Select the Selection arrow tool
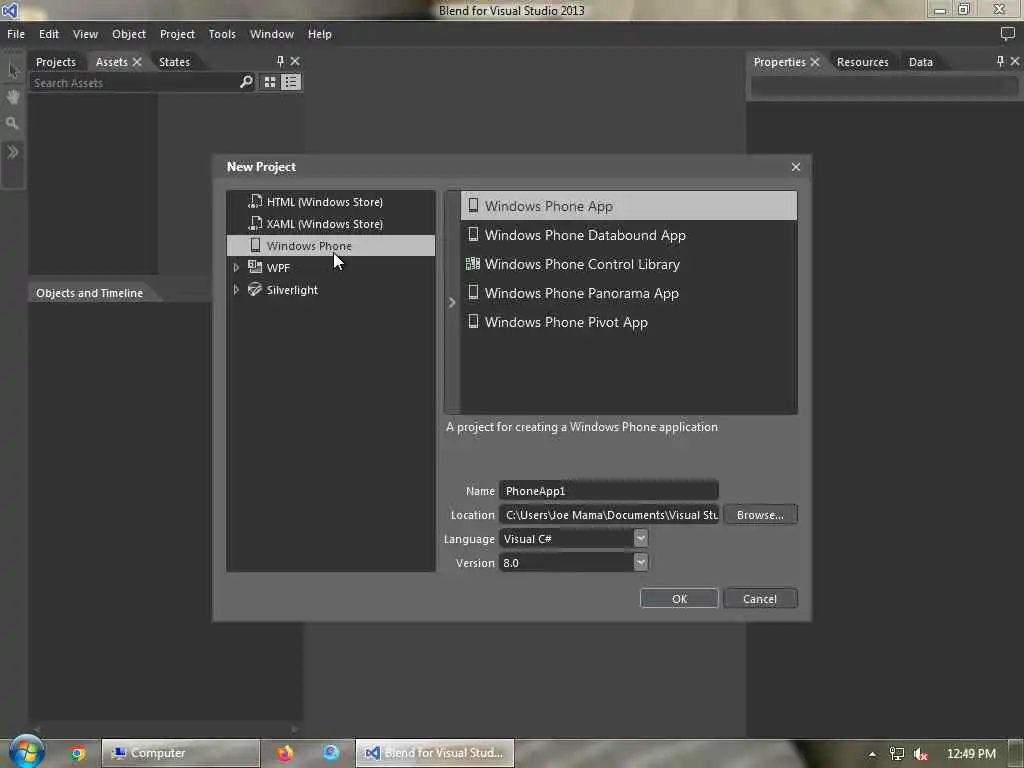Screen dimensions: 1024x768 click(x=13, y=71)
